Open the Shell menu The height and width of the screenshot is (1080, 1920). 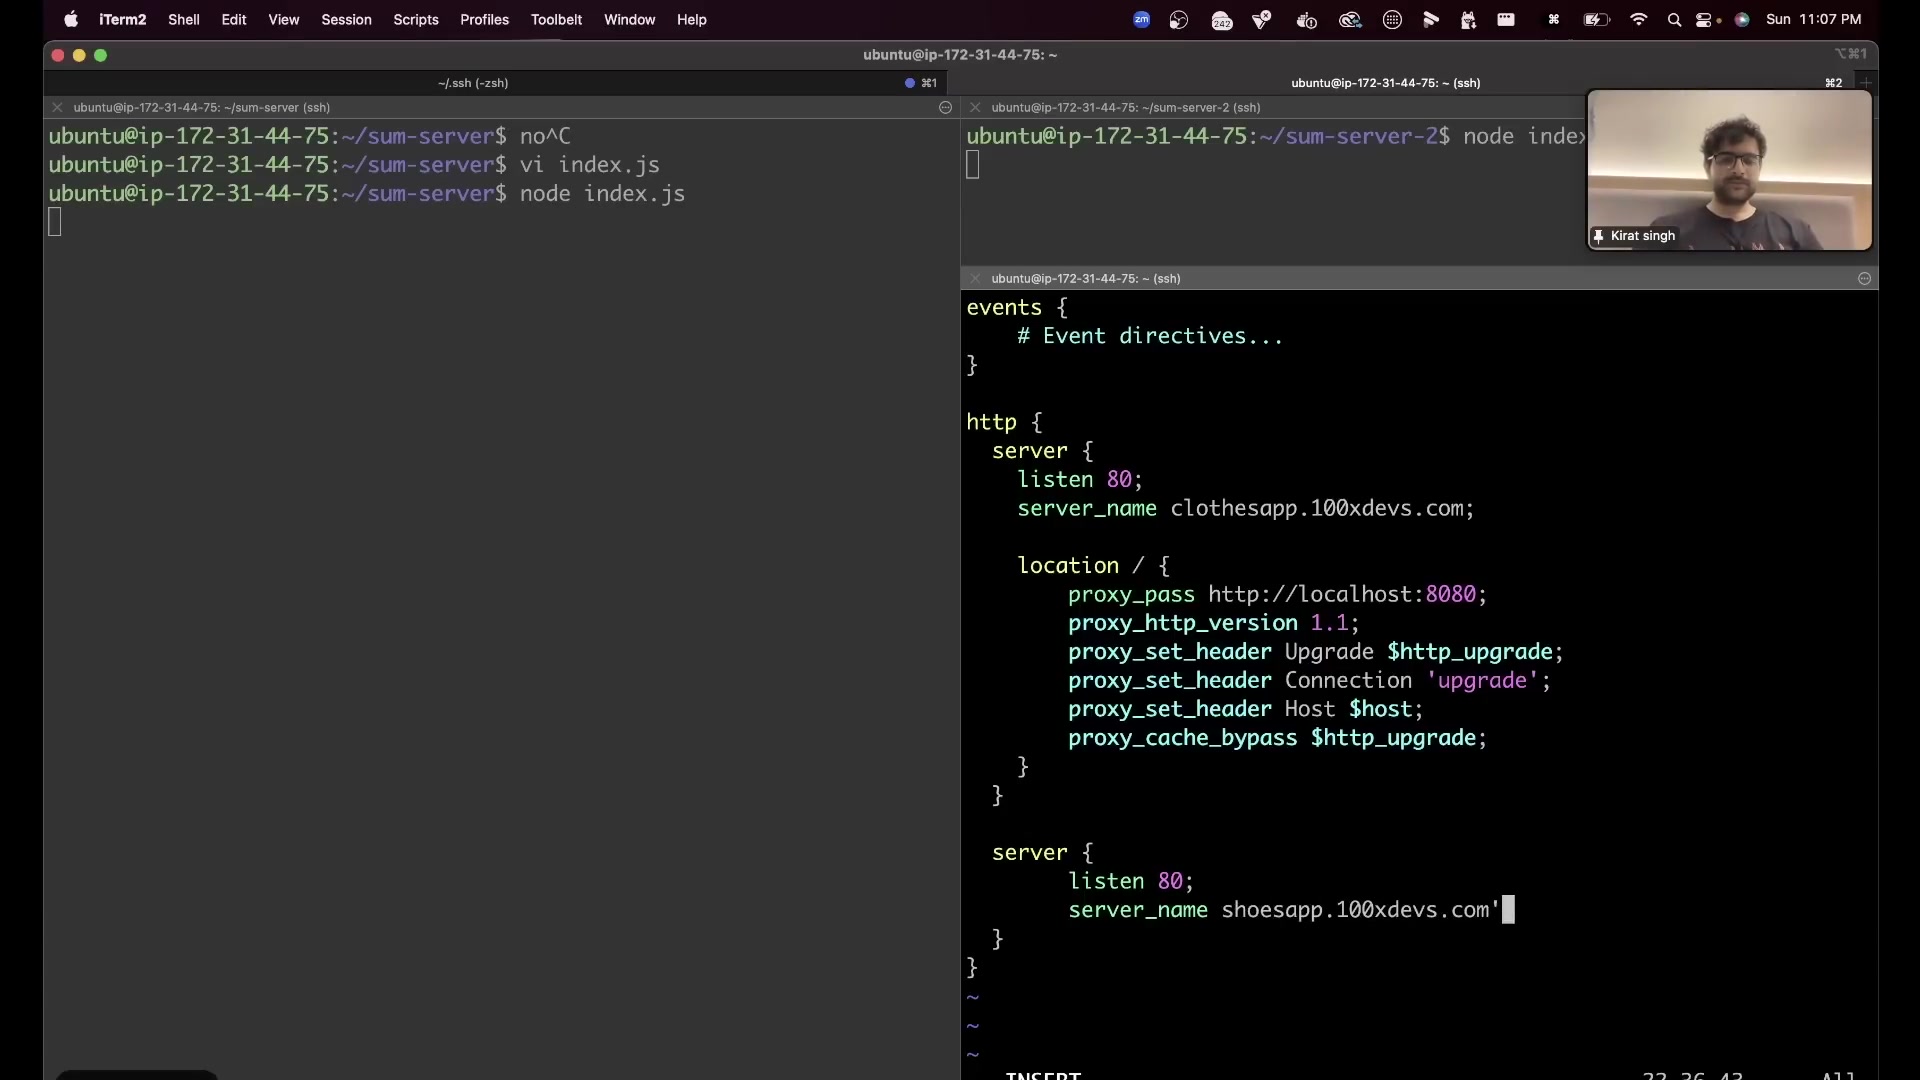pos(183,19)
